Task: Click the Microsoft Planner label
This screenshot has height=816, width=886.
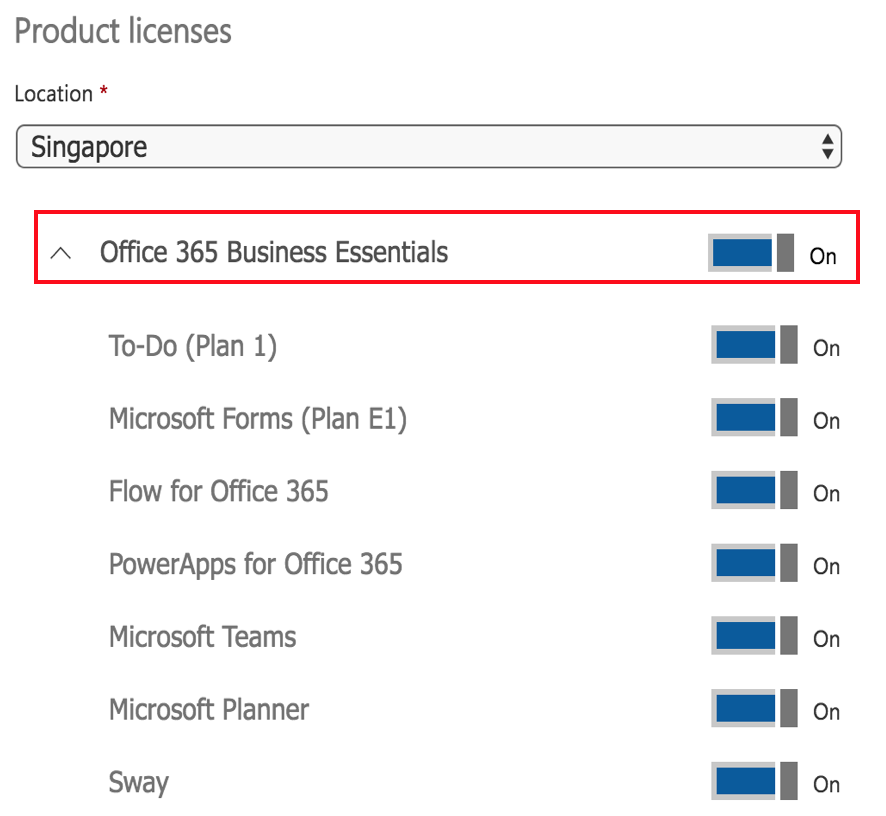Action: 209,710
